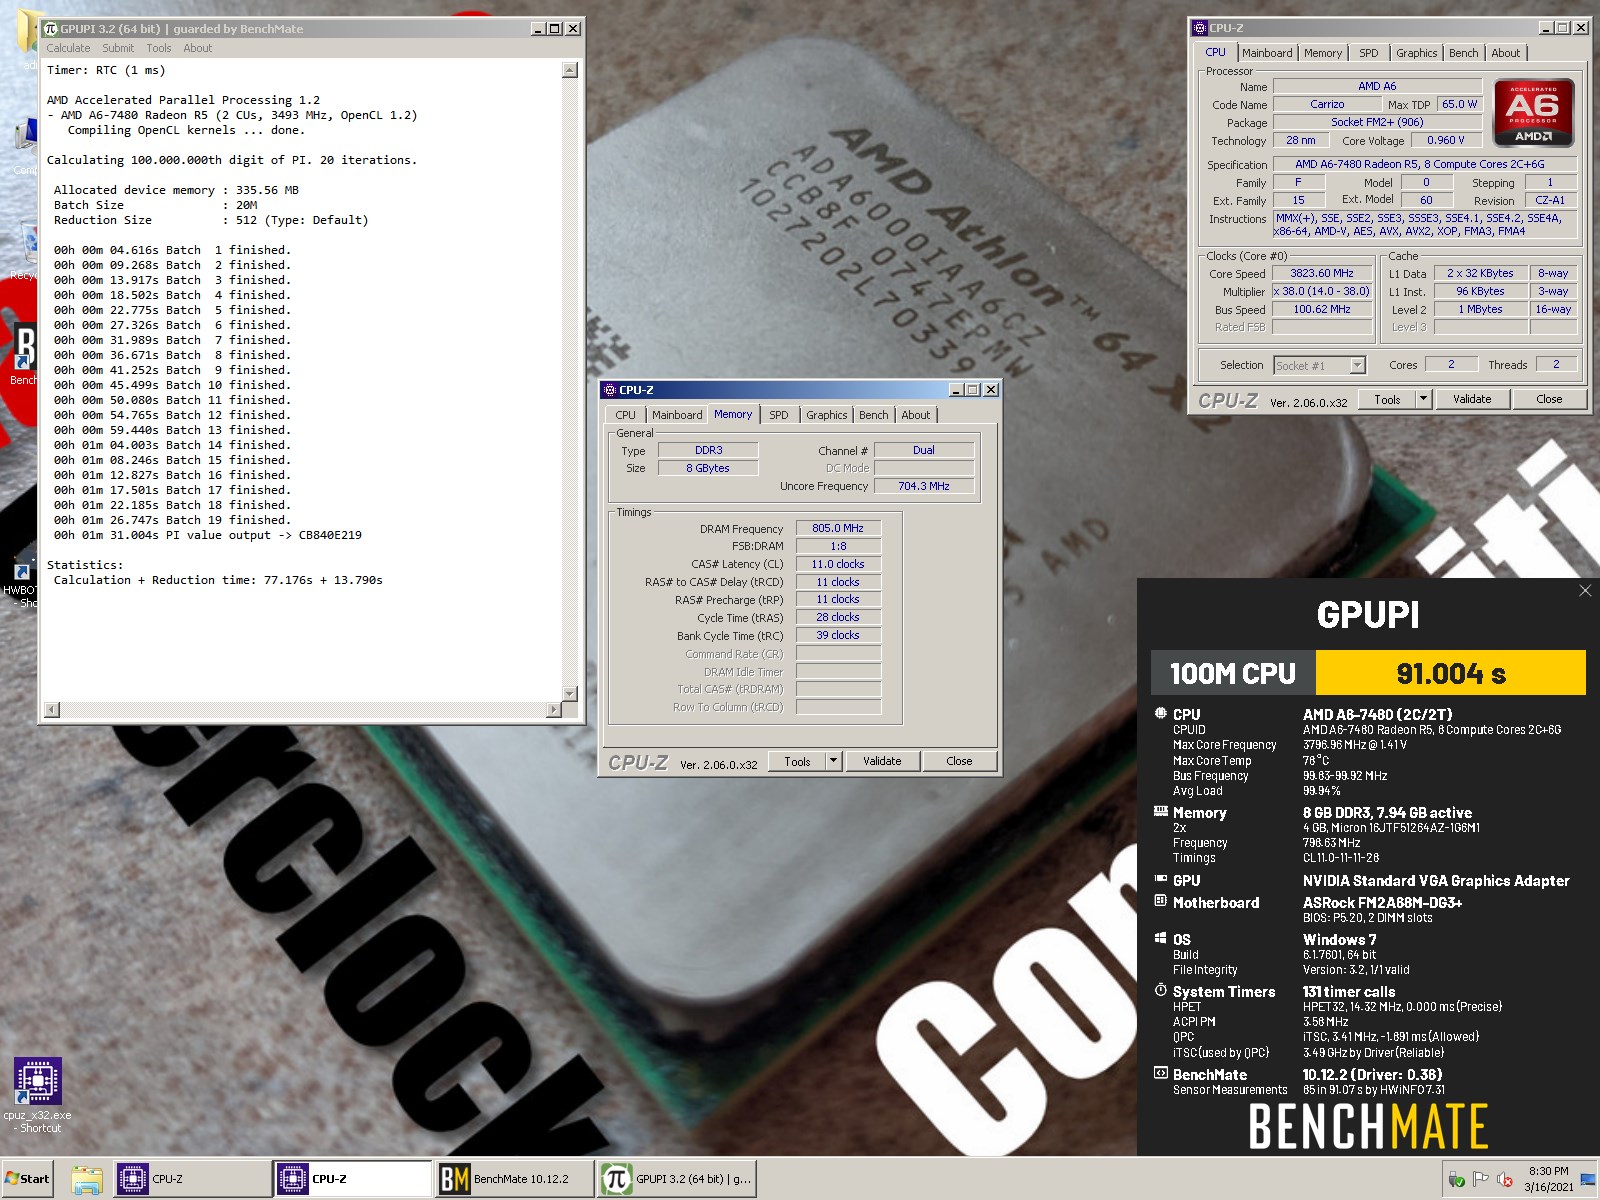Screen dimensions: 1600x1200
Task: Select Mainboard tab in middle CPU-Z window
Action: pyautogui.click(x=677, y=415)
